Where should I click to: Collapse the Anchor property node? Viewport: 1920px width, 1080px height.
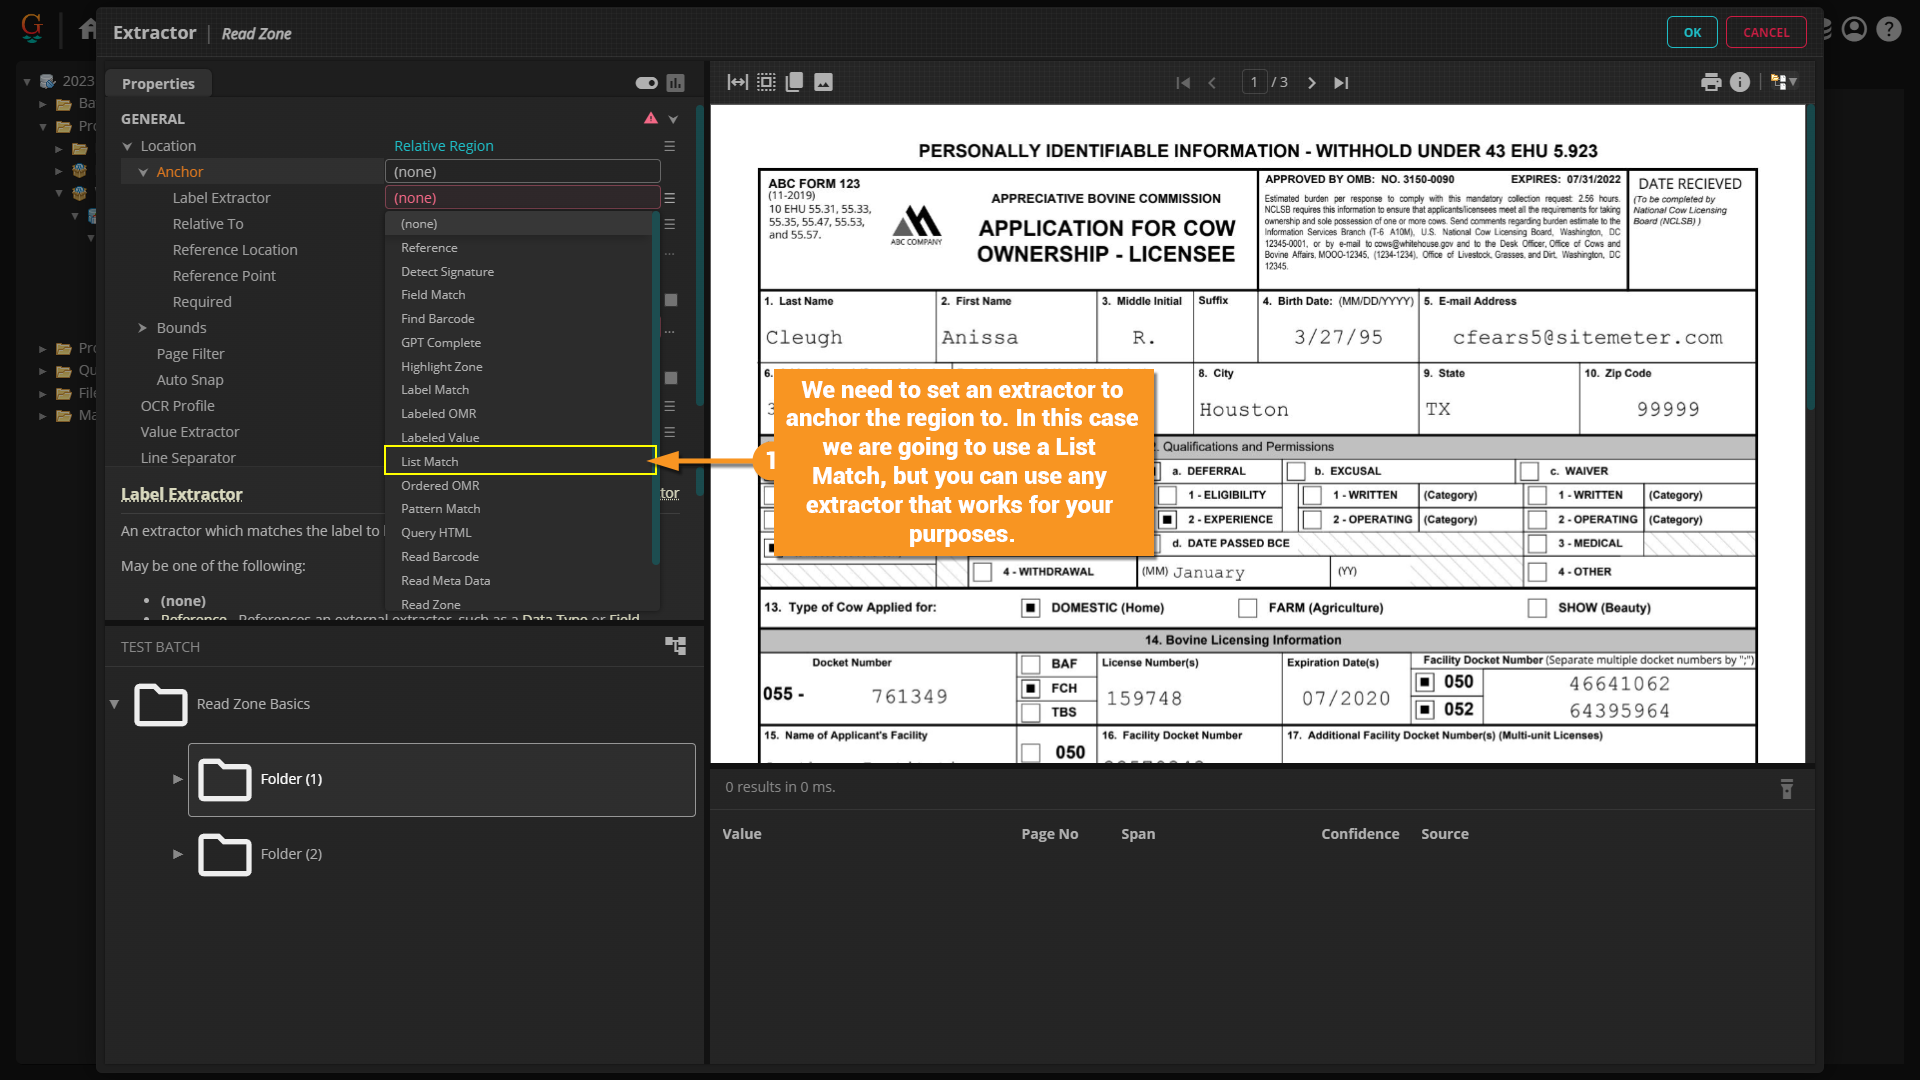tap(143, 172)
